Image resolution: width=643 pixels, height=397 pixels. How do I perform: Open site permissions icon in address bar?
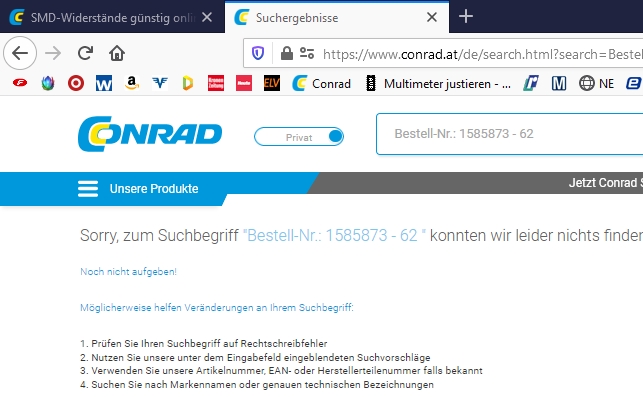307,53
